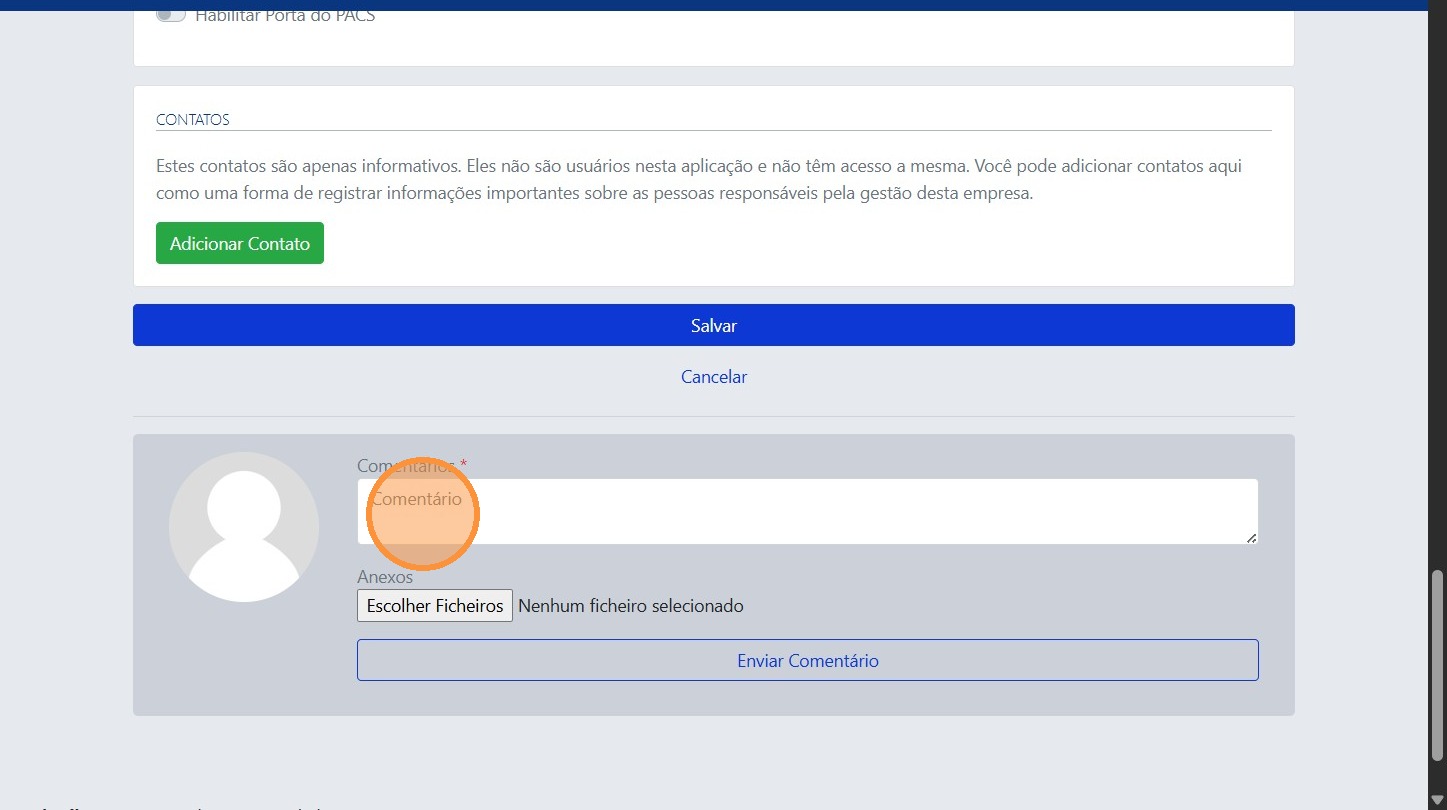The width and height of the screenshot is (1447, 810).
Task: Click the vertical scrollbar thumb
Action: pyautogui.click(x=1437, y=665)
